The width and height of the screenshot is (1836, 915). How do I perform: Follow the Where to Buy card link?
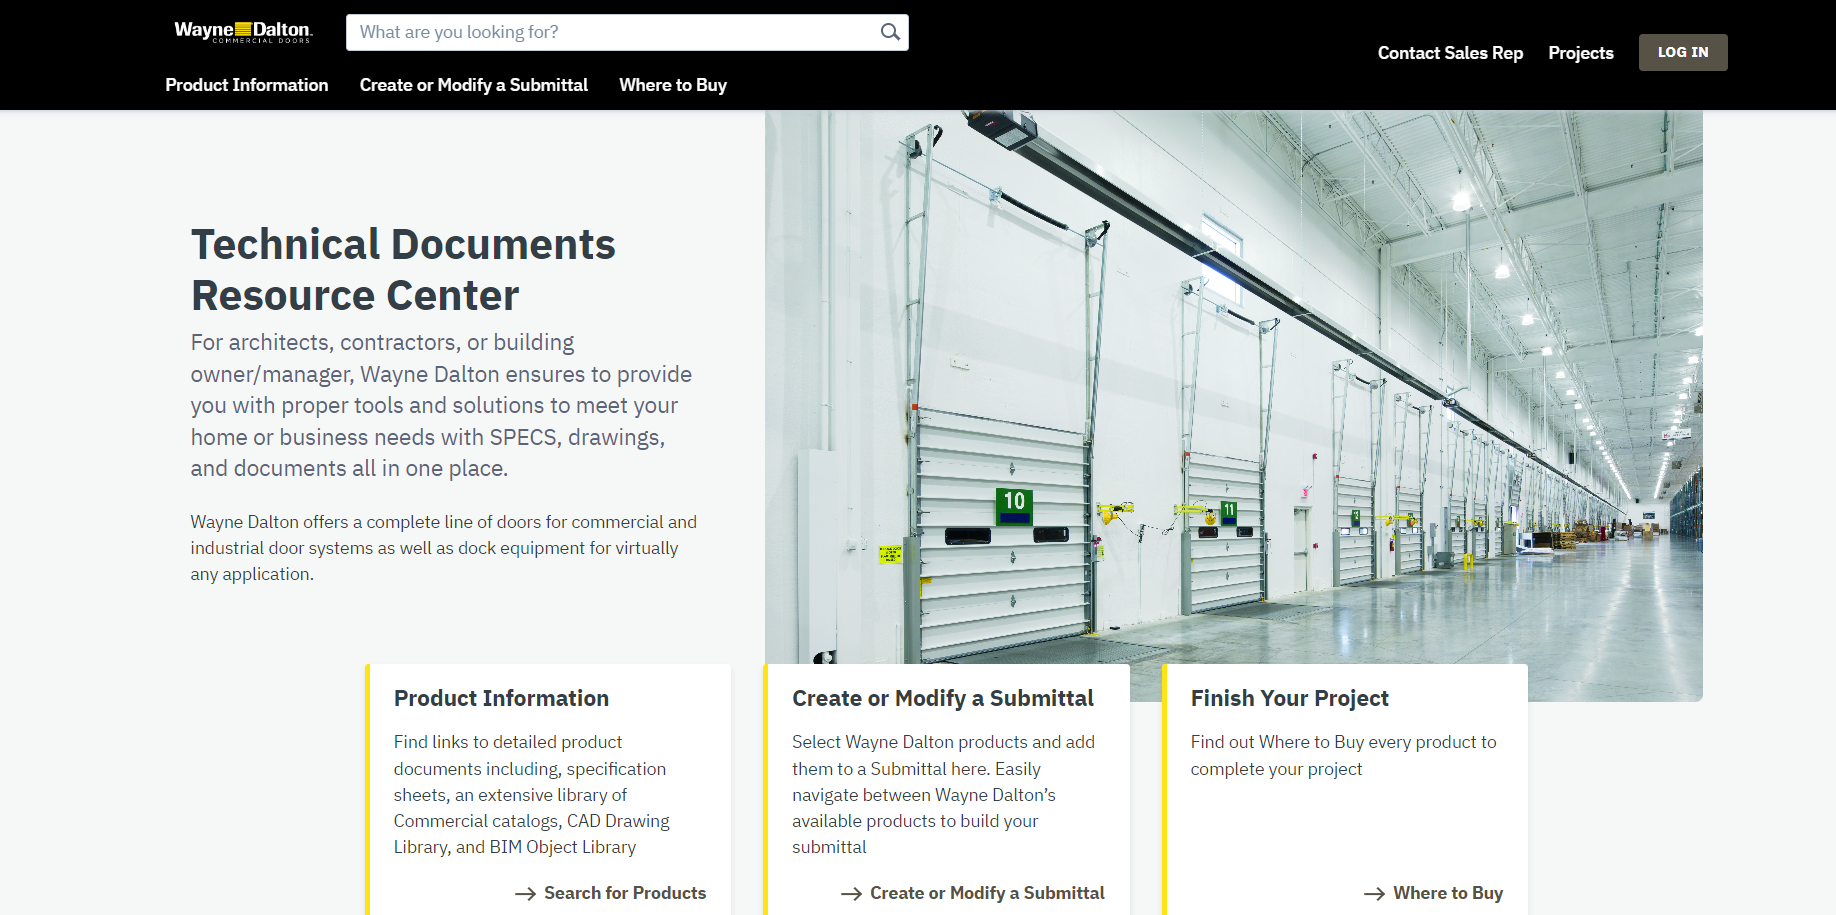(x=1447, y=893)
